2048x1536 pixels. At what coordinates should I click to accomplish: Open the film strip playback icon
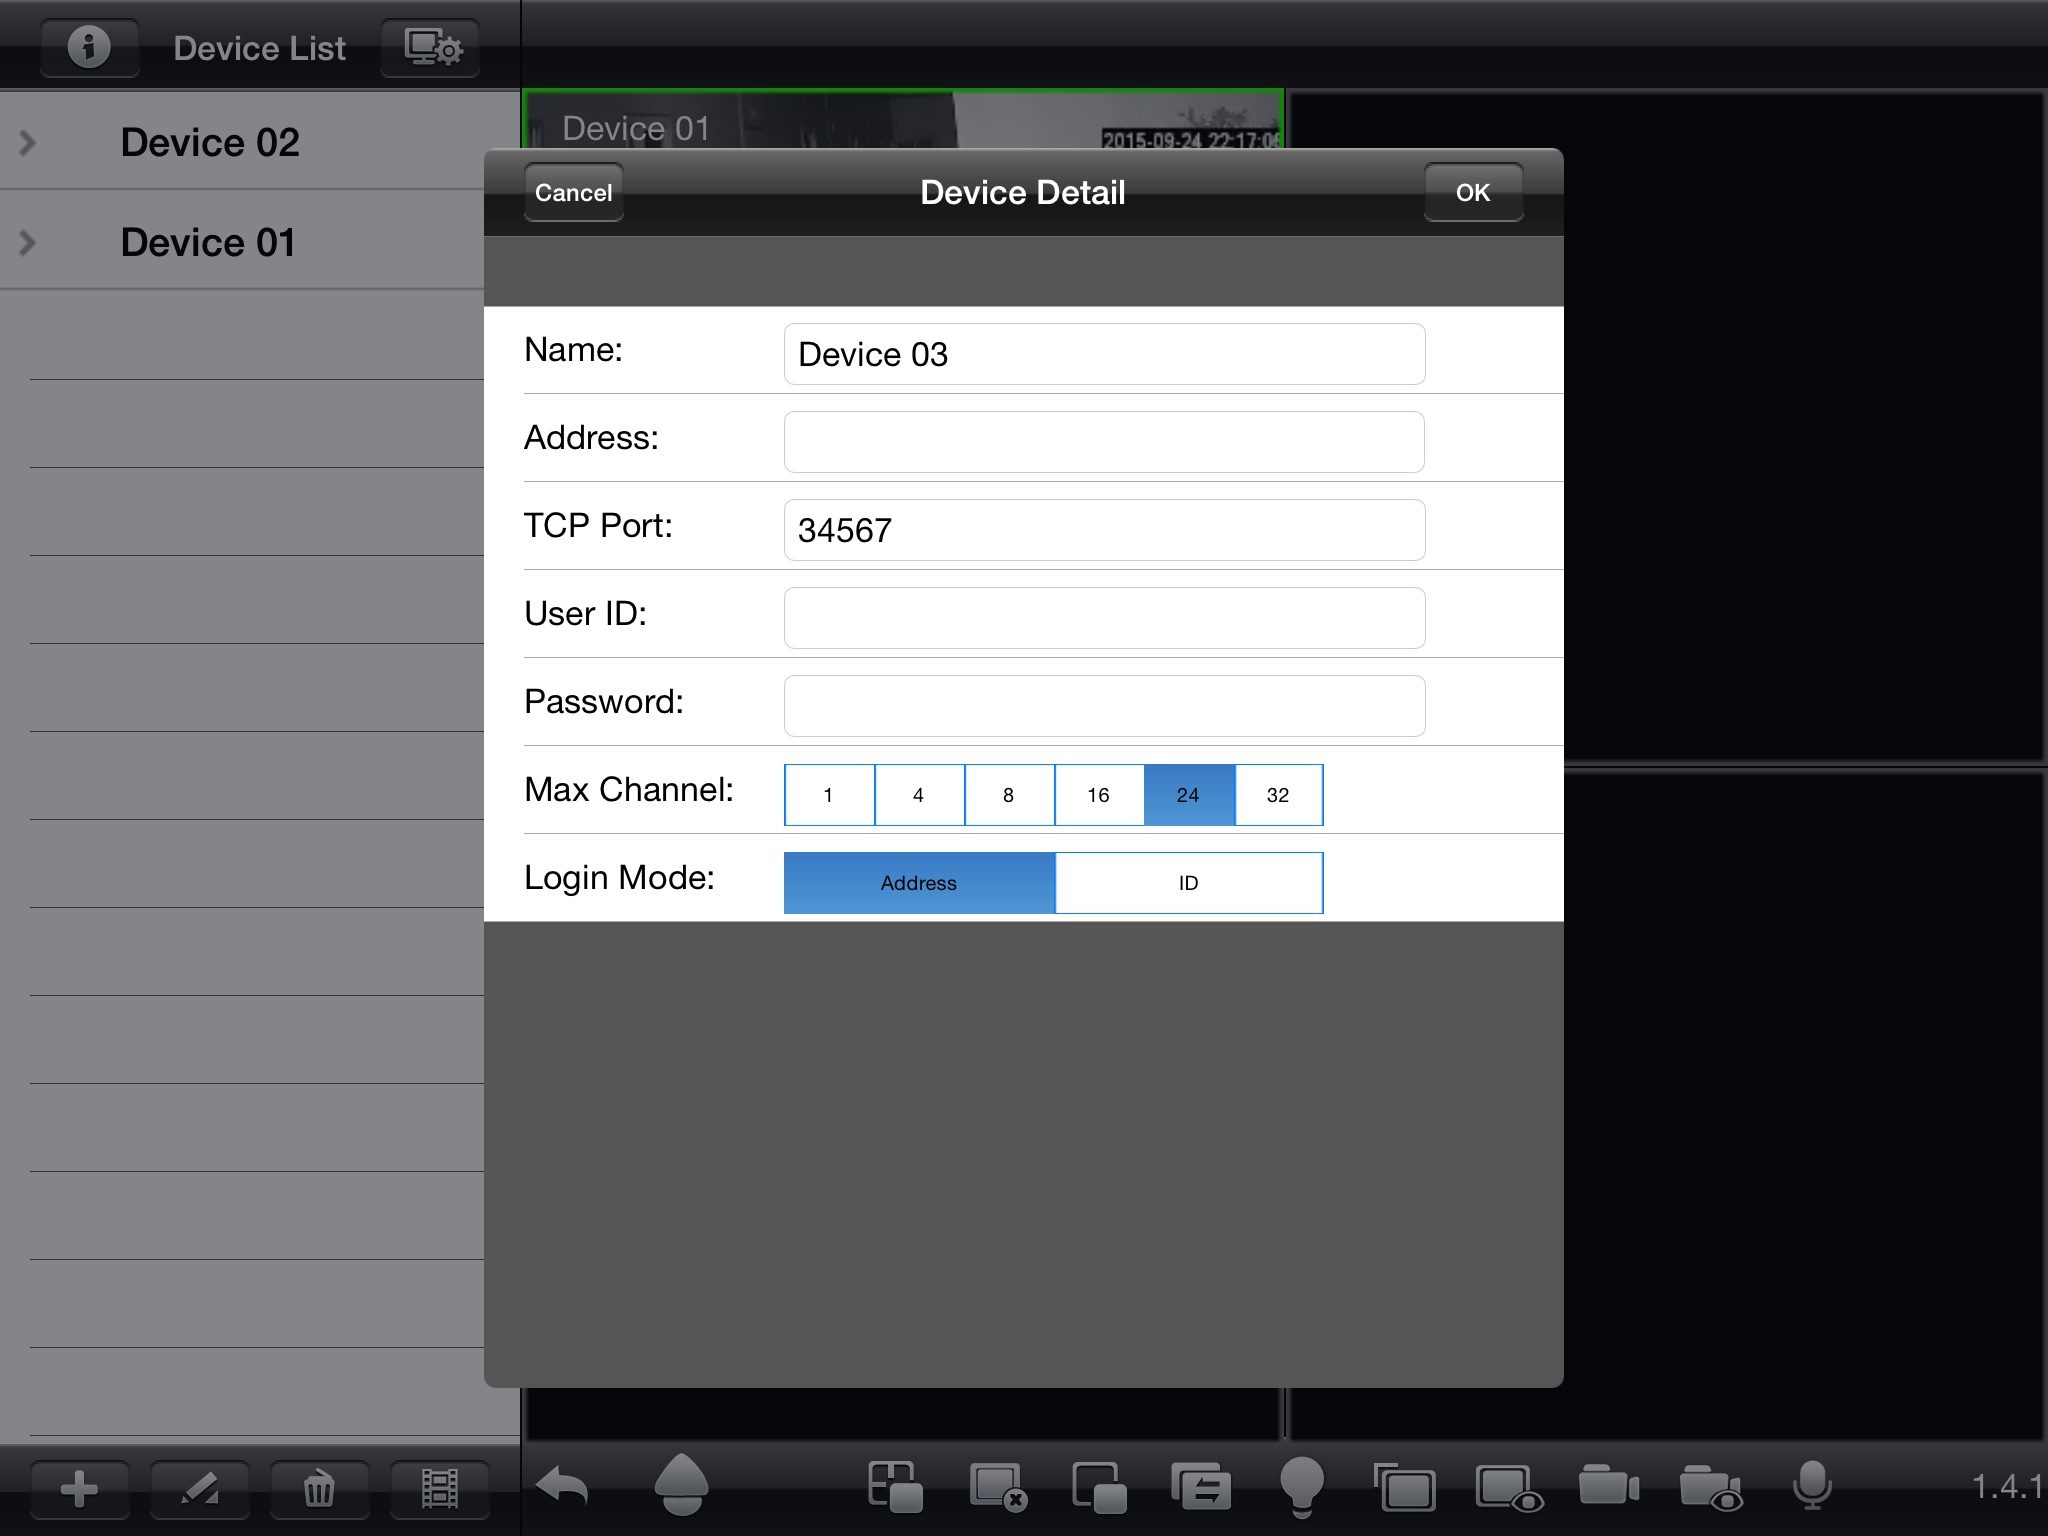[x=439, y=1489]
